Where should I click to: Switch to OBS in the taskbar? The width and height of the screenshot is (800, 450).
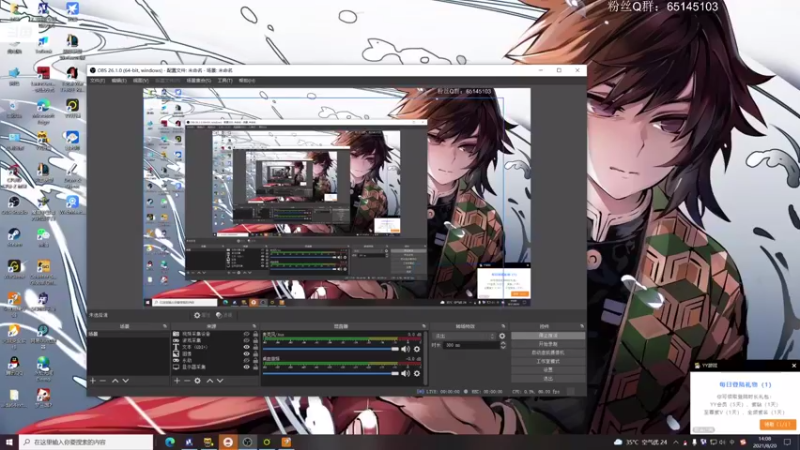[x=247, y=442]
